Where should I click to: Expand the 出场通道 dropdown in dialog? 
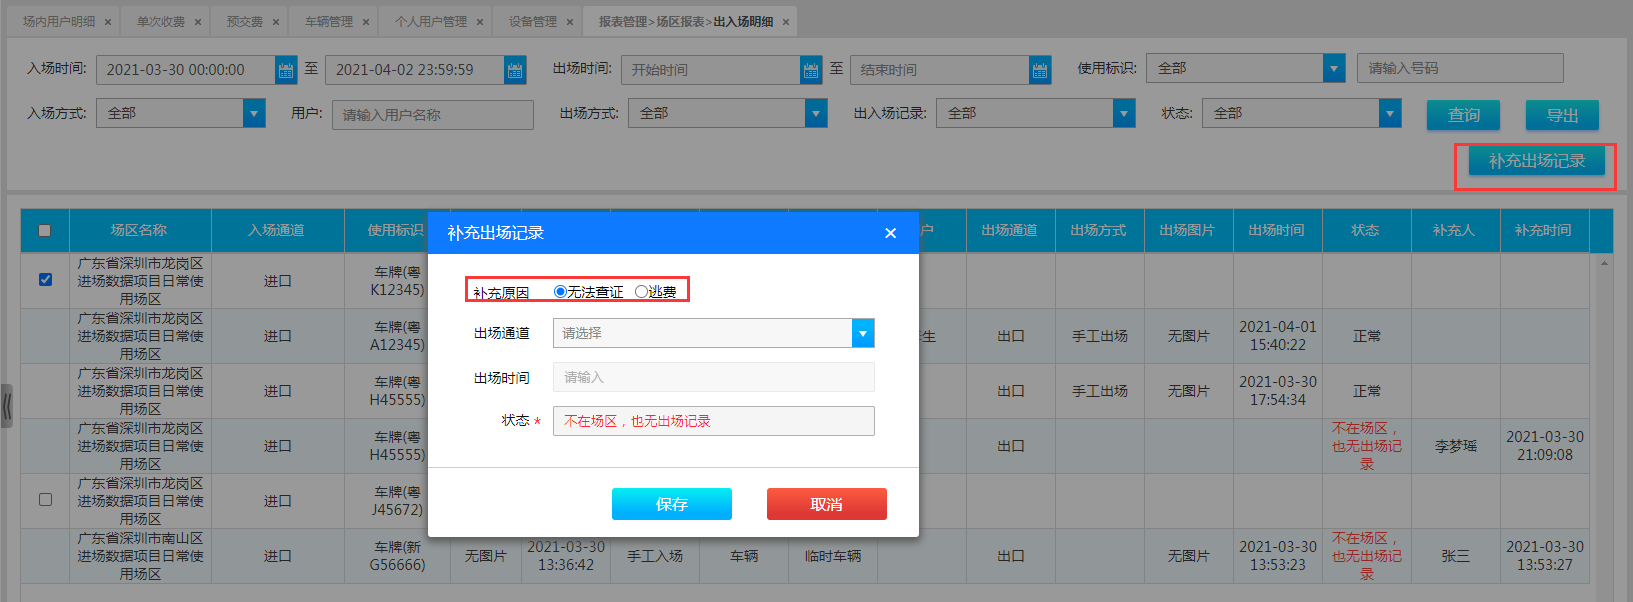click(x=862, y=333)
